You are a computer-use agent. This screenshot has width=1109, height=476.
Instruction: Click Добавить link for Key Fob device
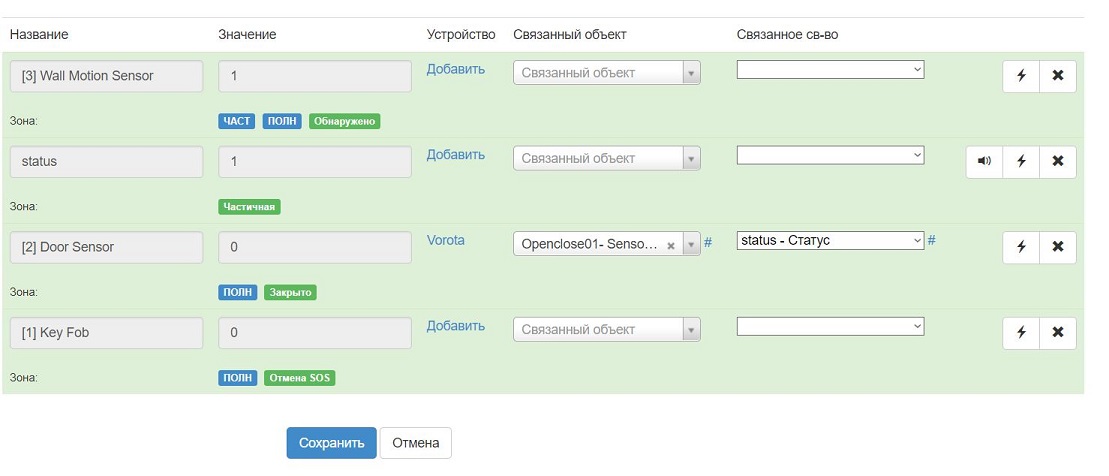click(456, 326)
